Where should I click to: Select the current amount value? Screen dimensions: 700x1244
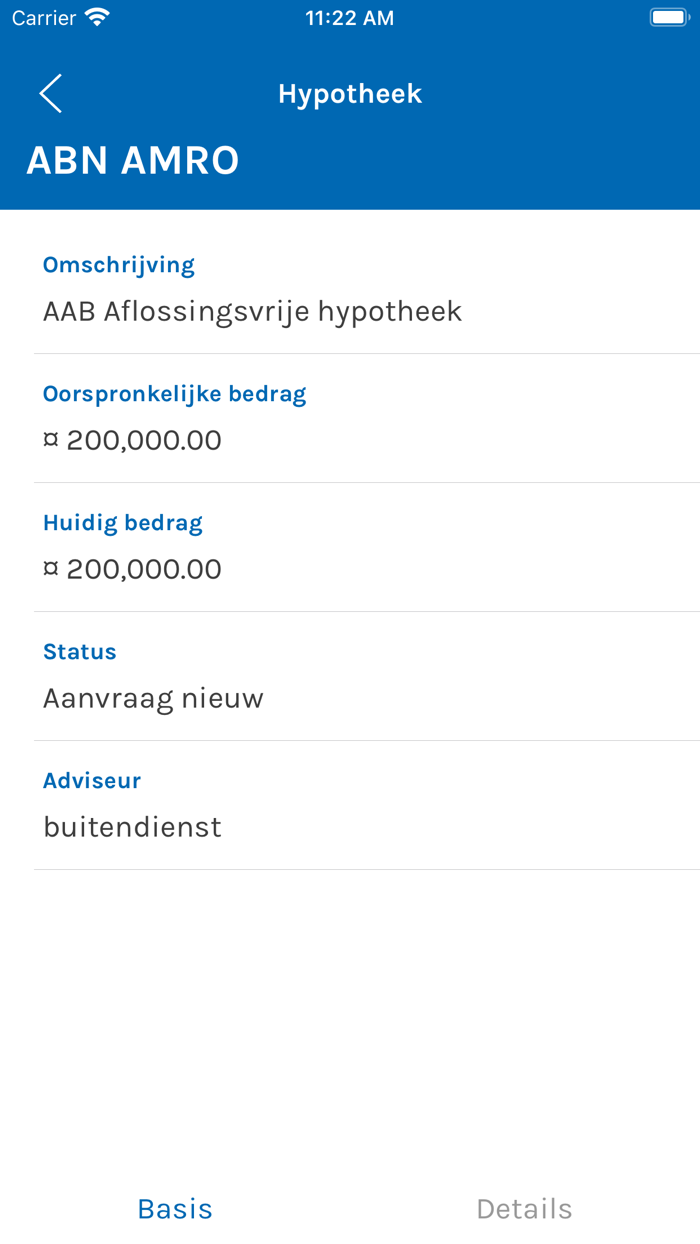(x=131, y=569)
